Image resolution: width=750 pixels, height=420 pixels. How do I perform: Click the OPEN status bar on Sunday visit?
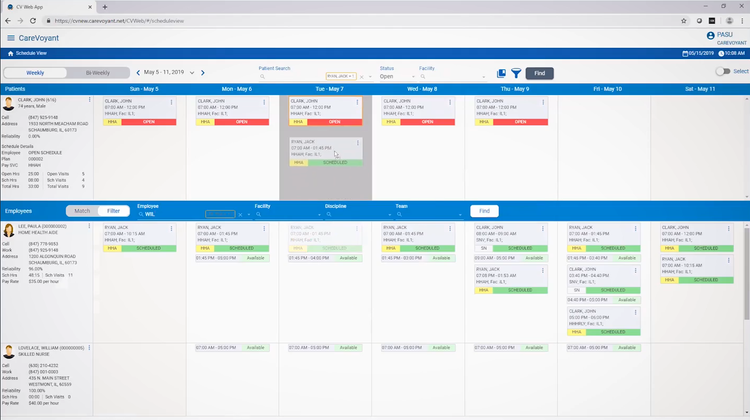[149, 122]
